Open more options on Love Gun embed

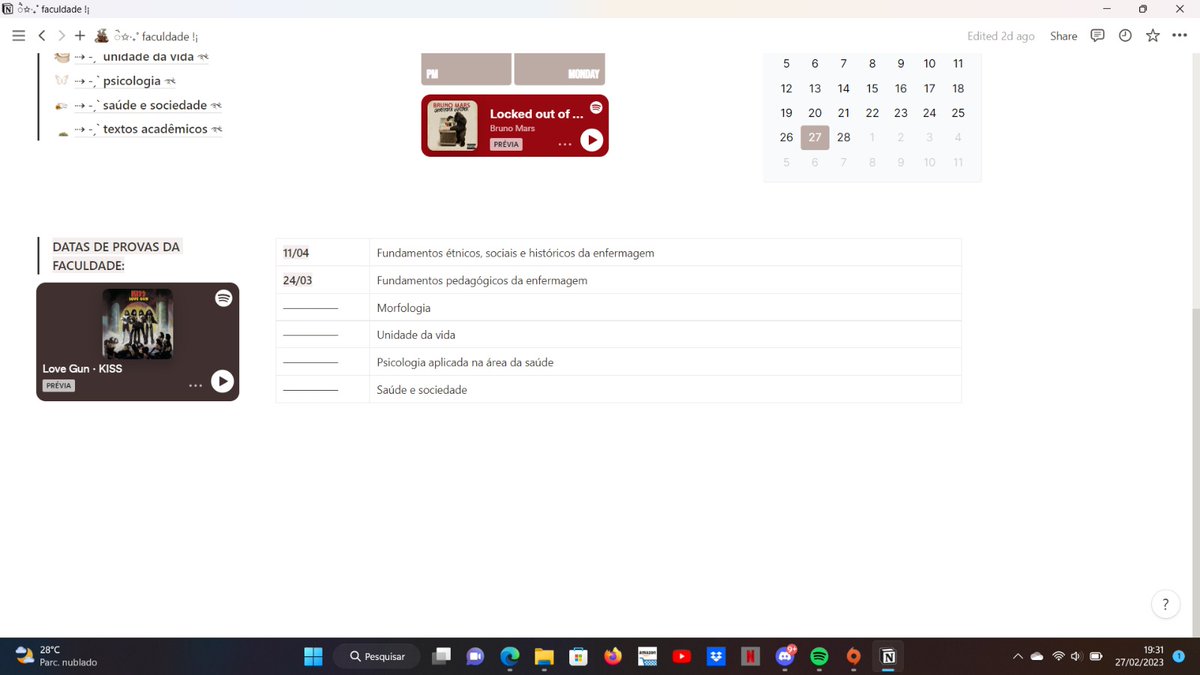click(195, 385)
